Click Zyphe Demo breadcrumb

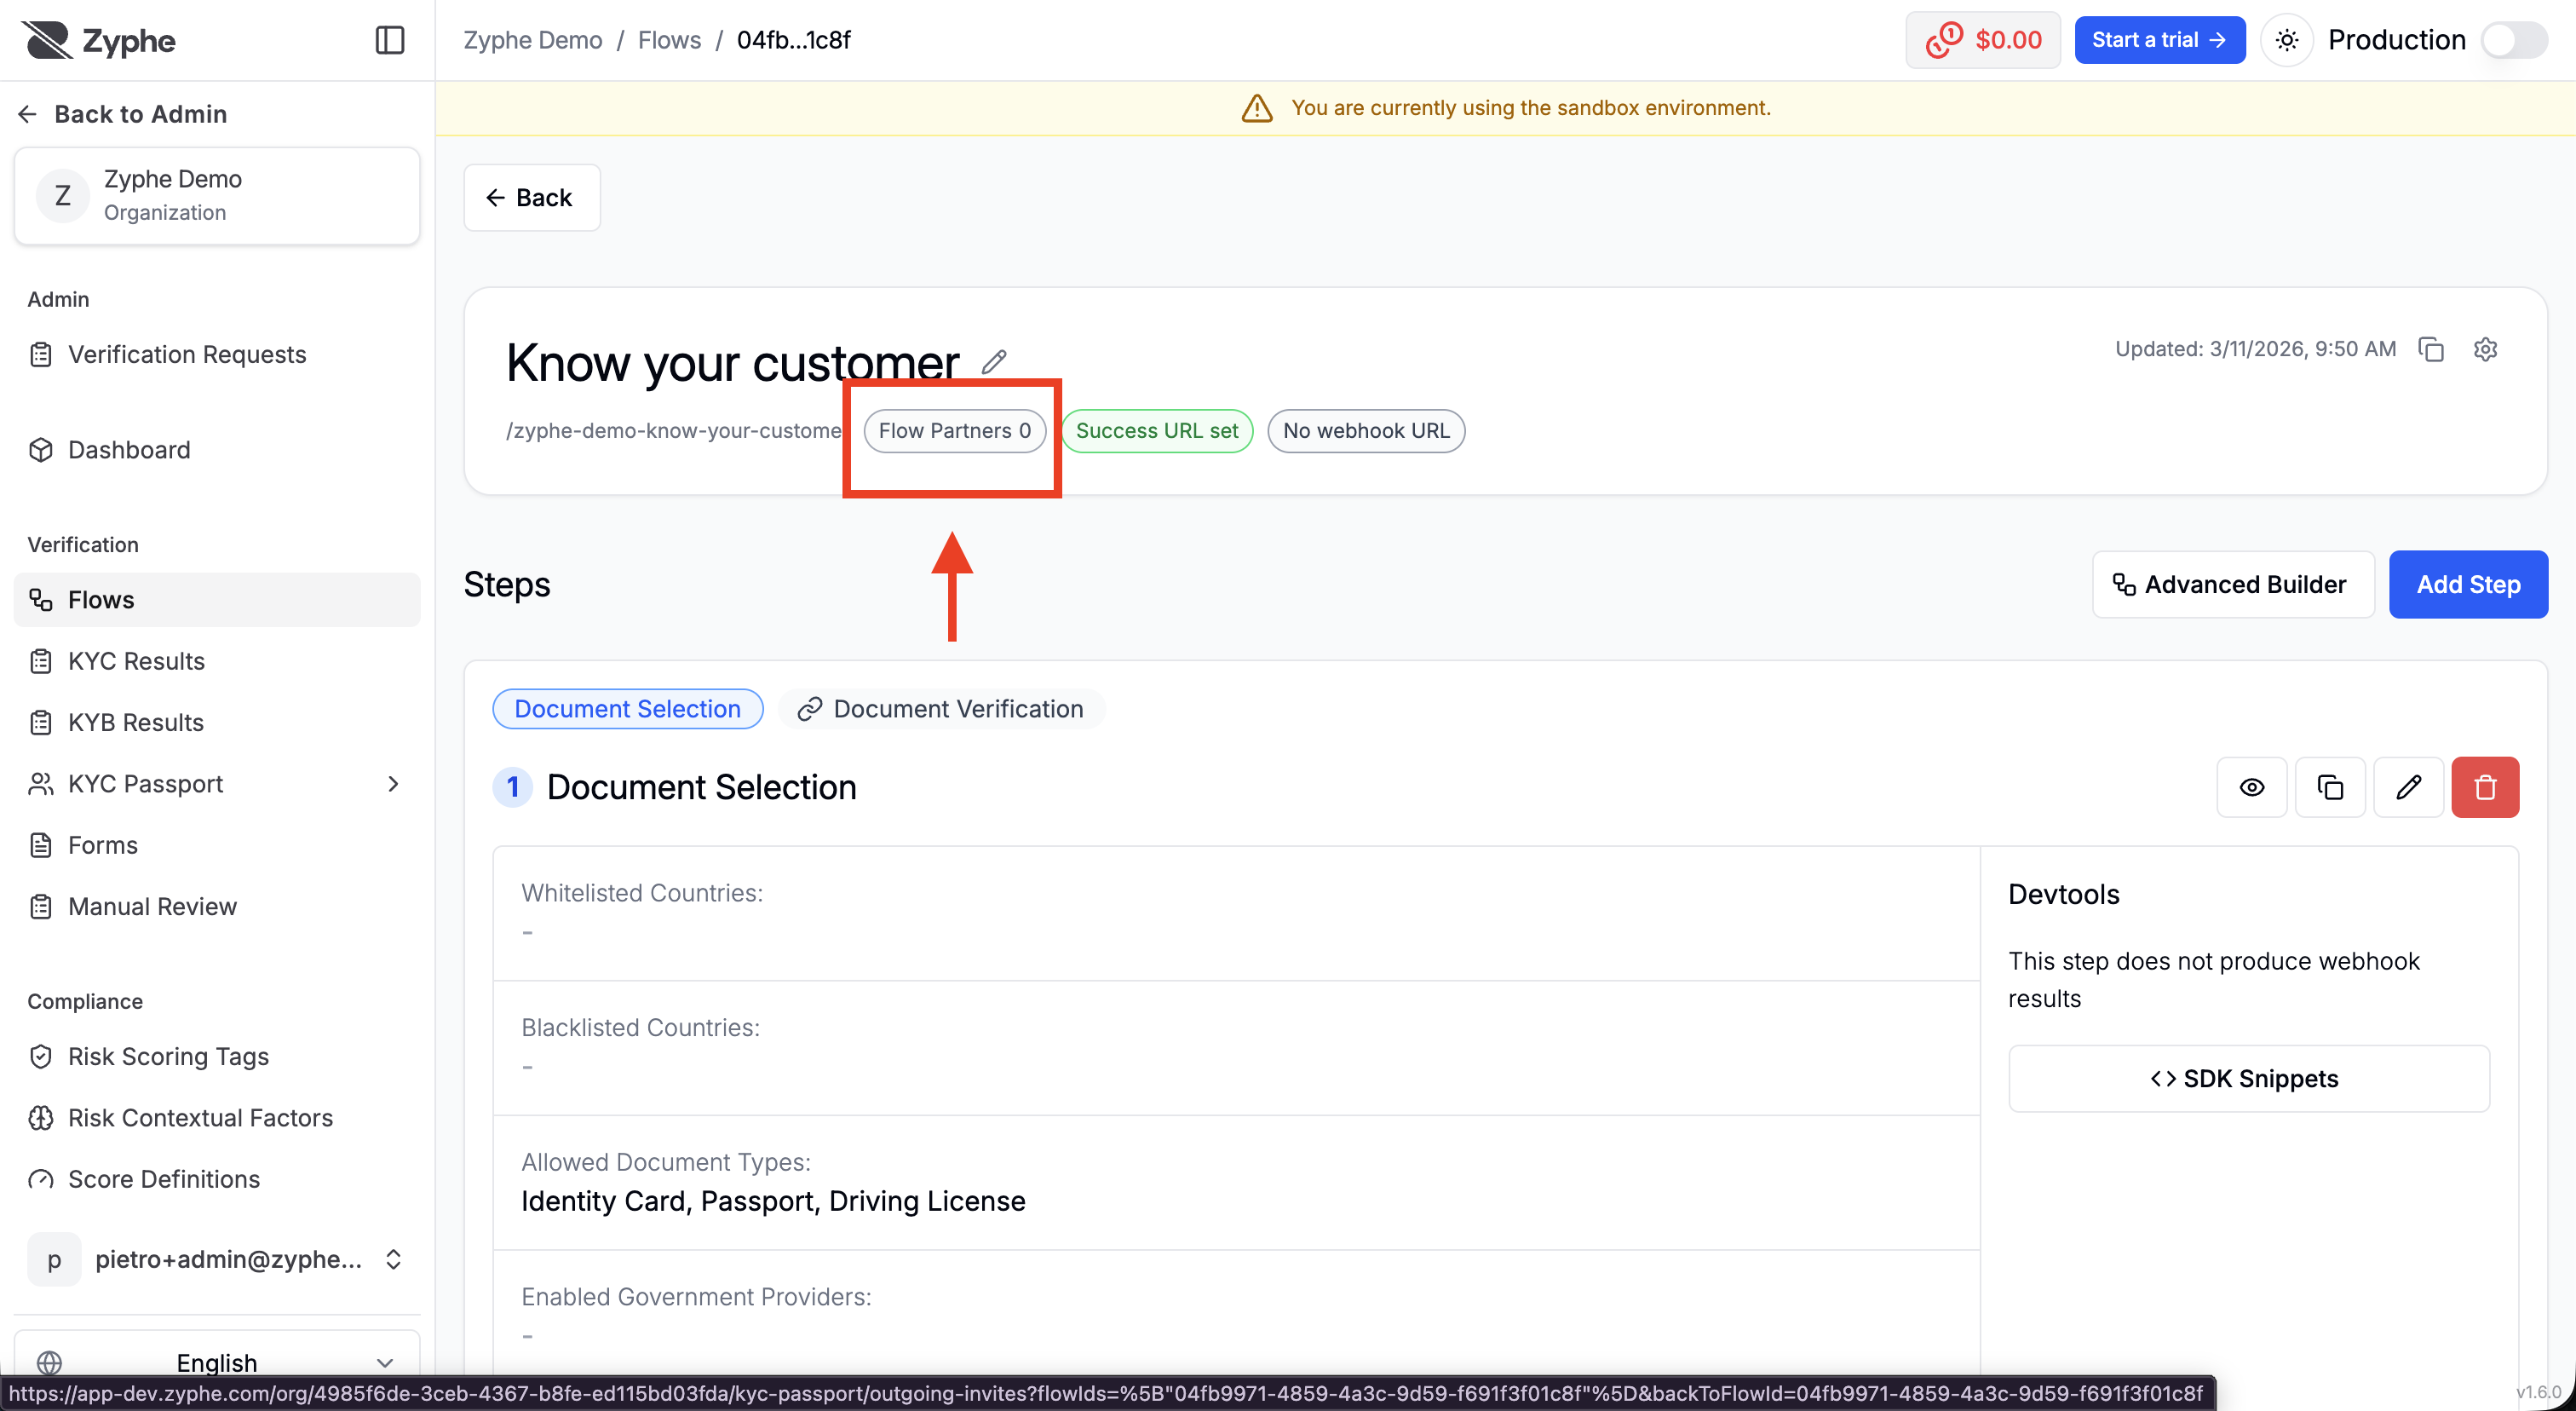[533, 40]
